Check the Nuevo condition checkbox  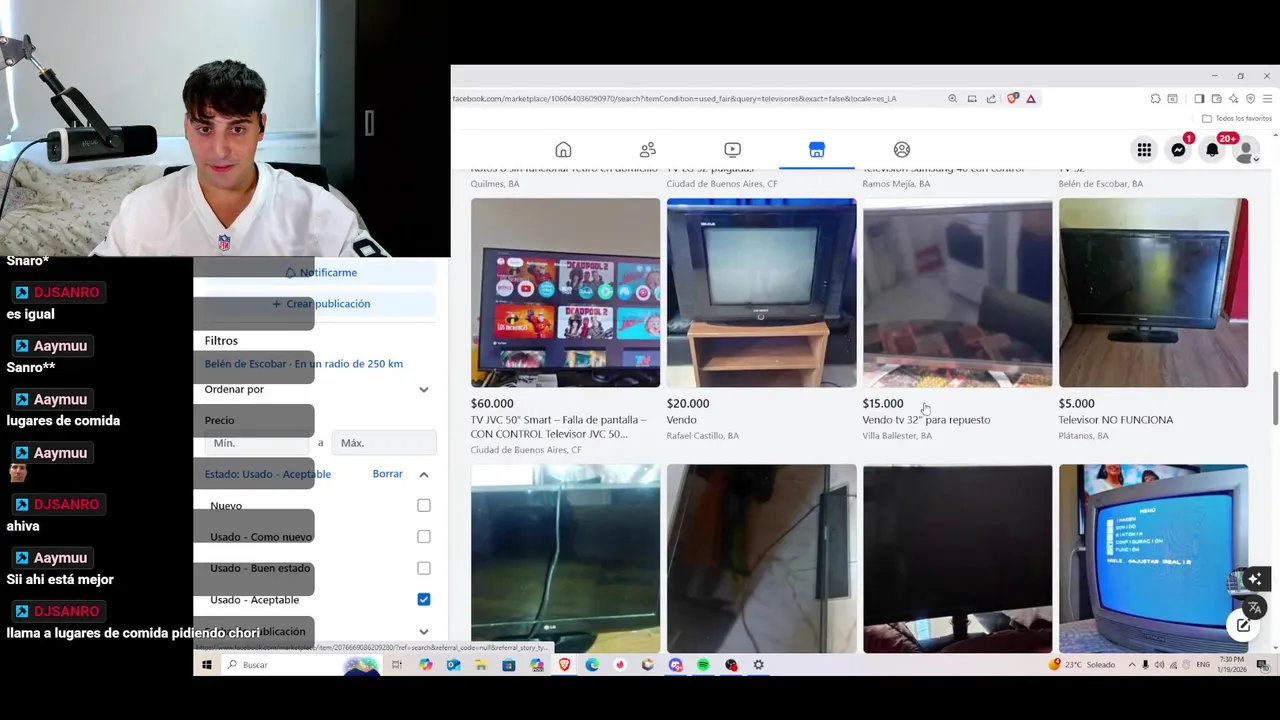coord(424,506)
